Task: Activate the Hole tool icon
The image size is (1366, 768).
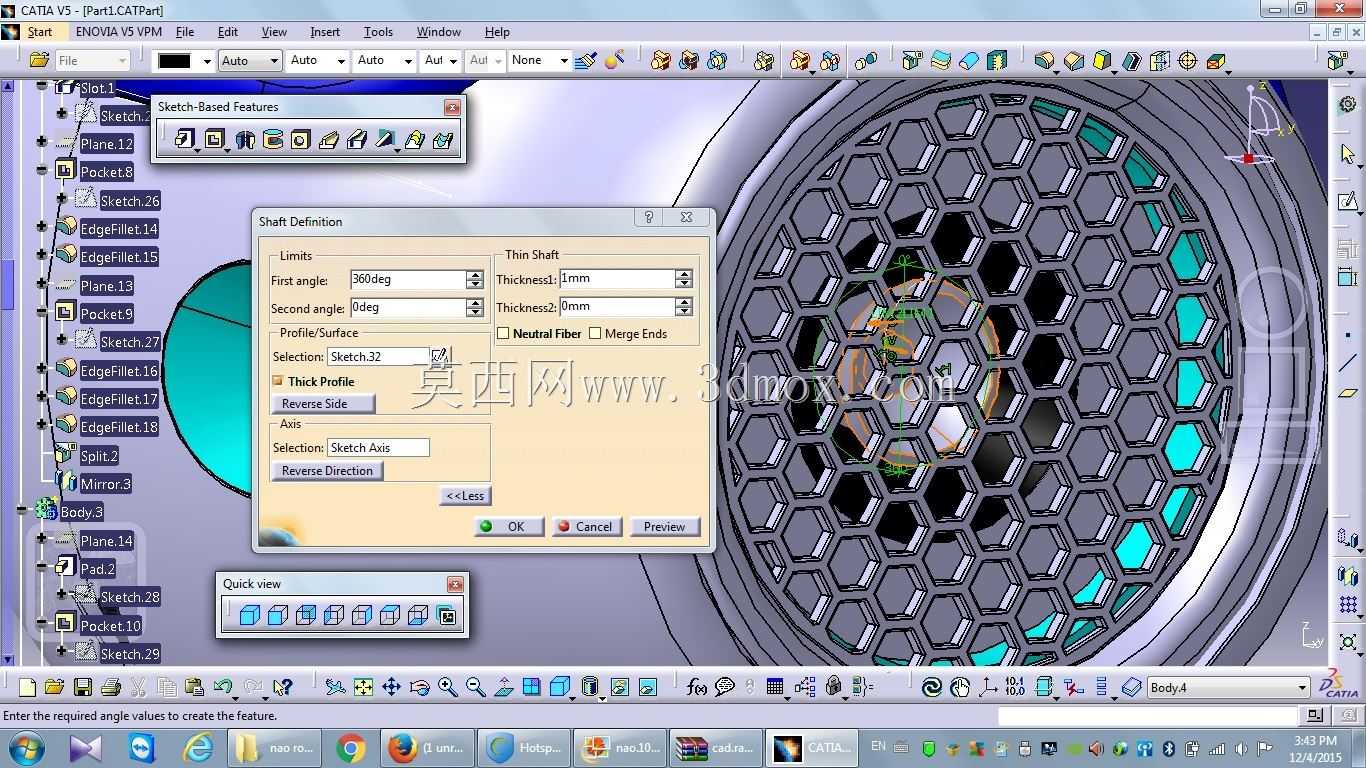Action: pos(300,140)
